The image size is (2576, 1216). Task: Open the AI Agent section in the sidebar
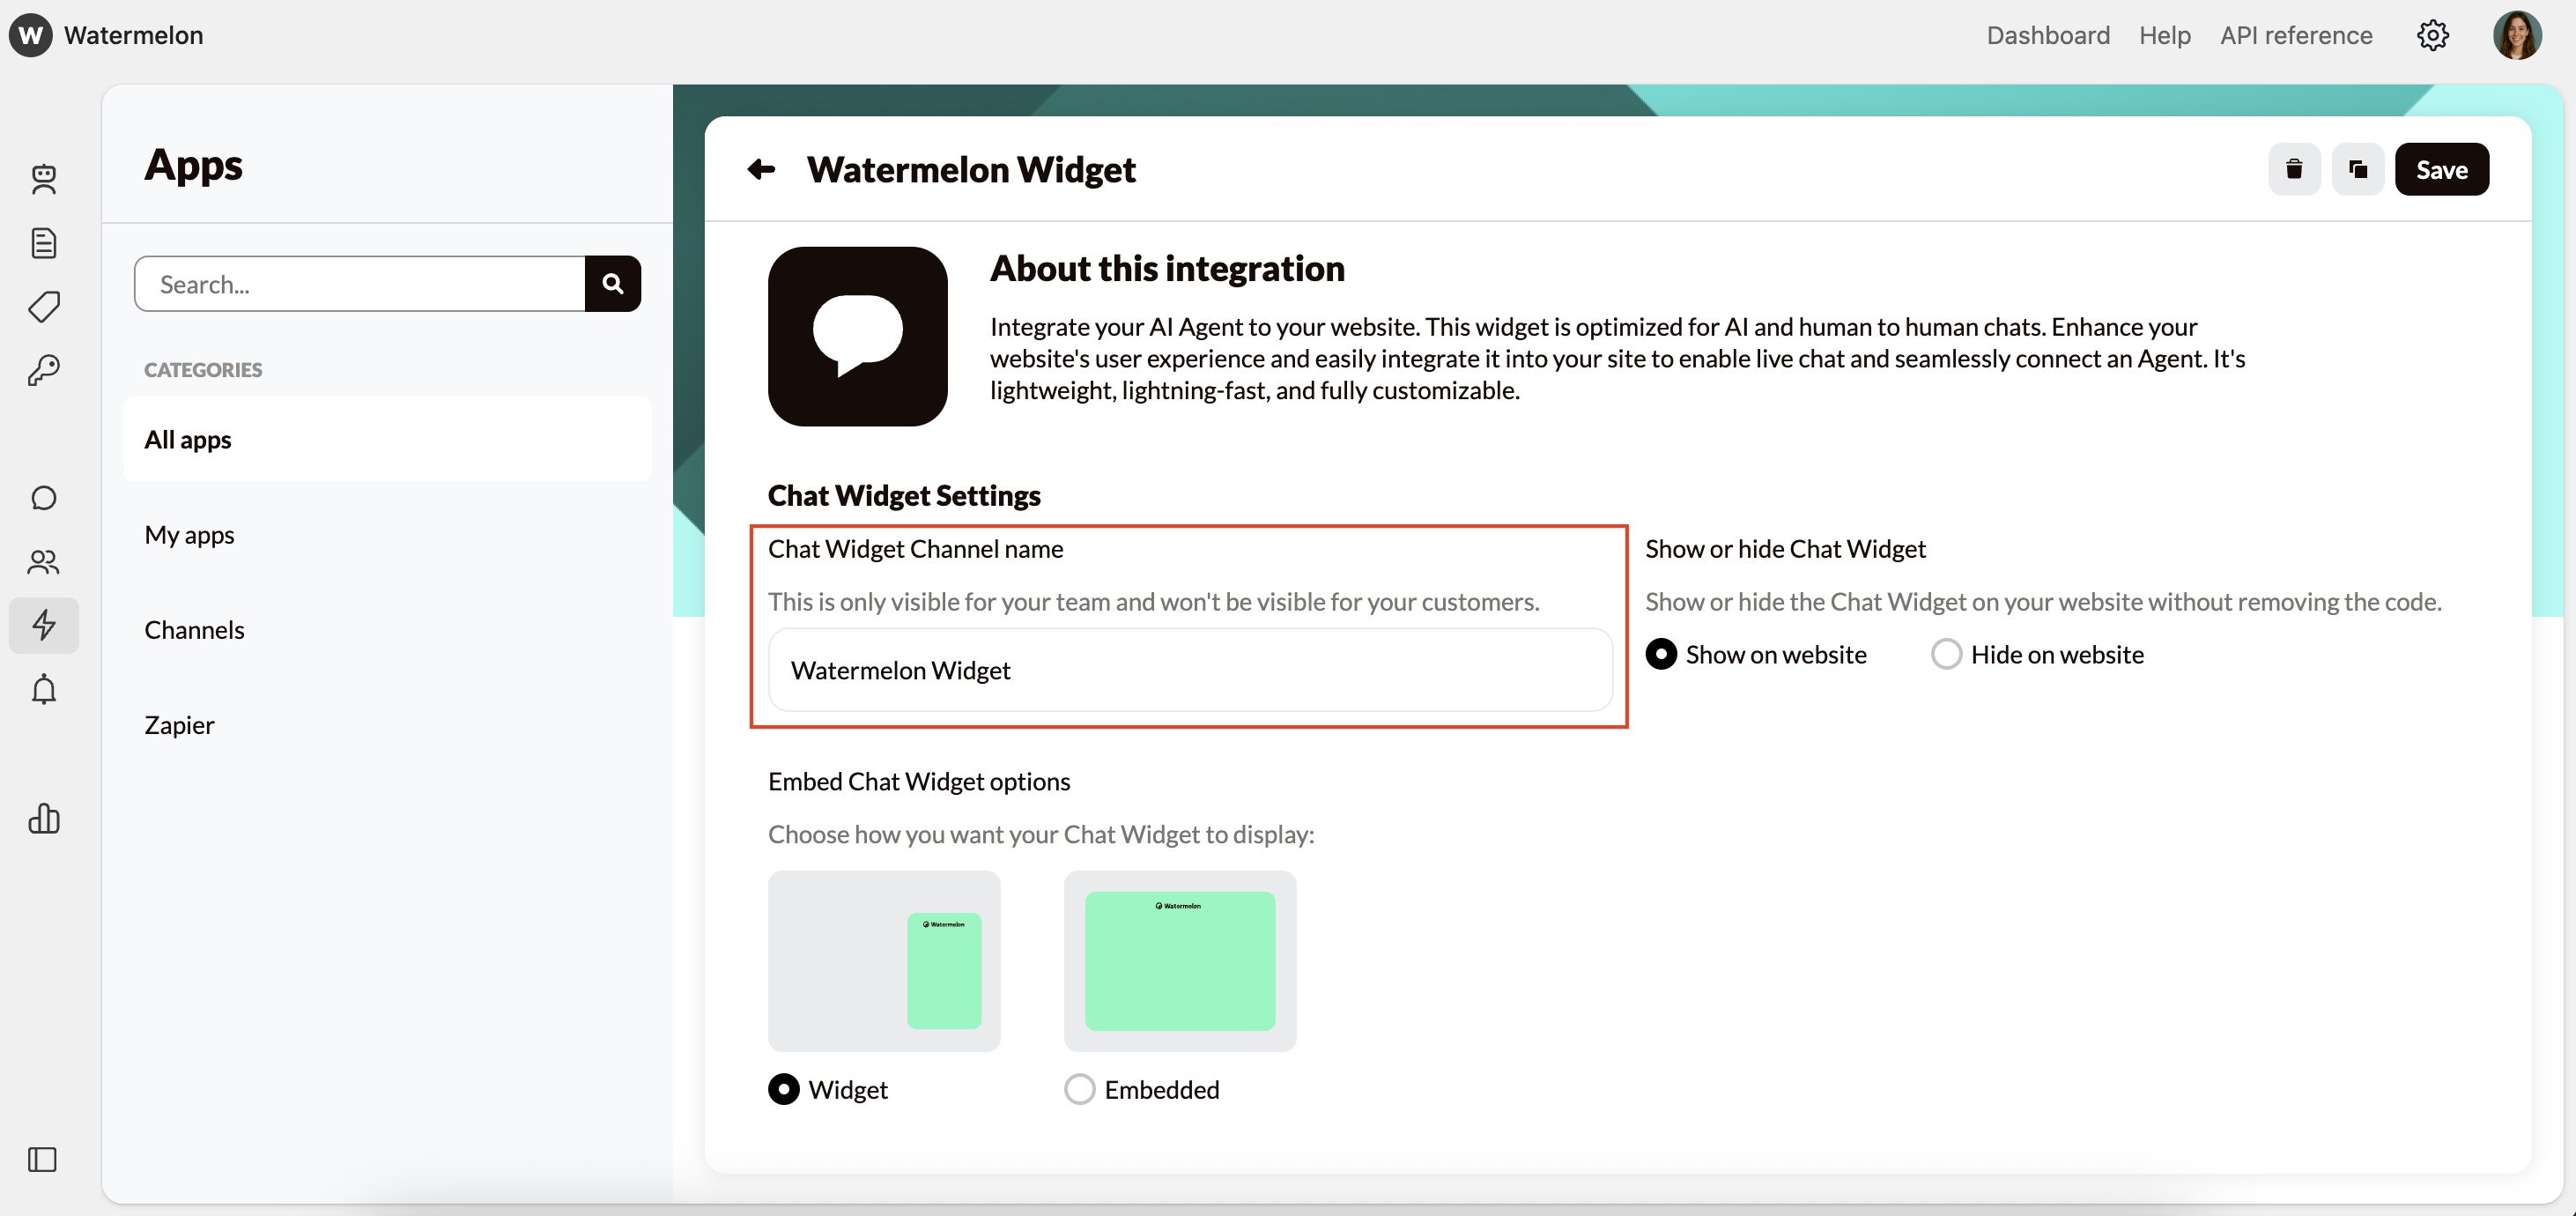pos(43,180)
